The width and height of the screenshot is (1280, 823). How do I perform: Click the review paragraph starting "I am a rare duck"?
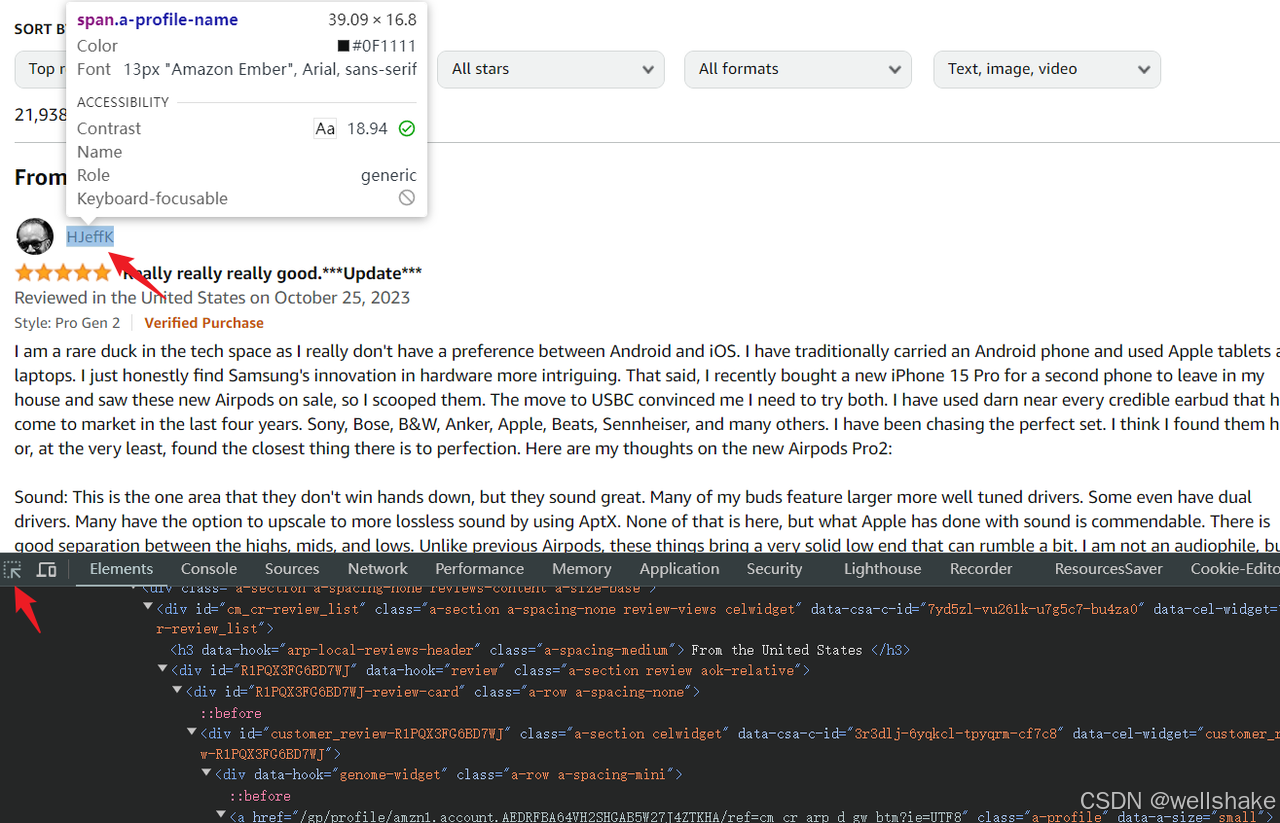pyautogui.click(x=647, y=400)
